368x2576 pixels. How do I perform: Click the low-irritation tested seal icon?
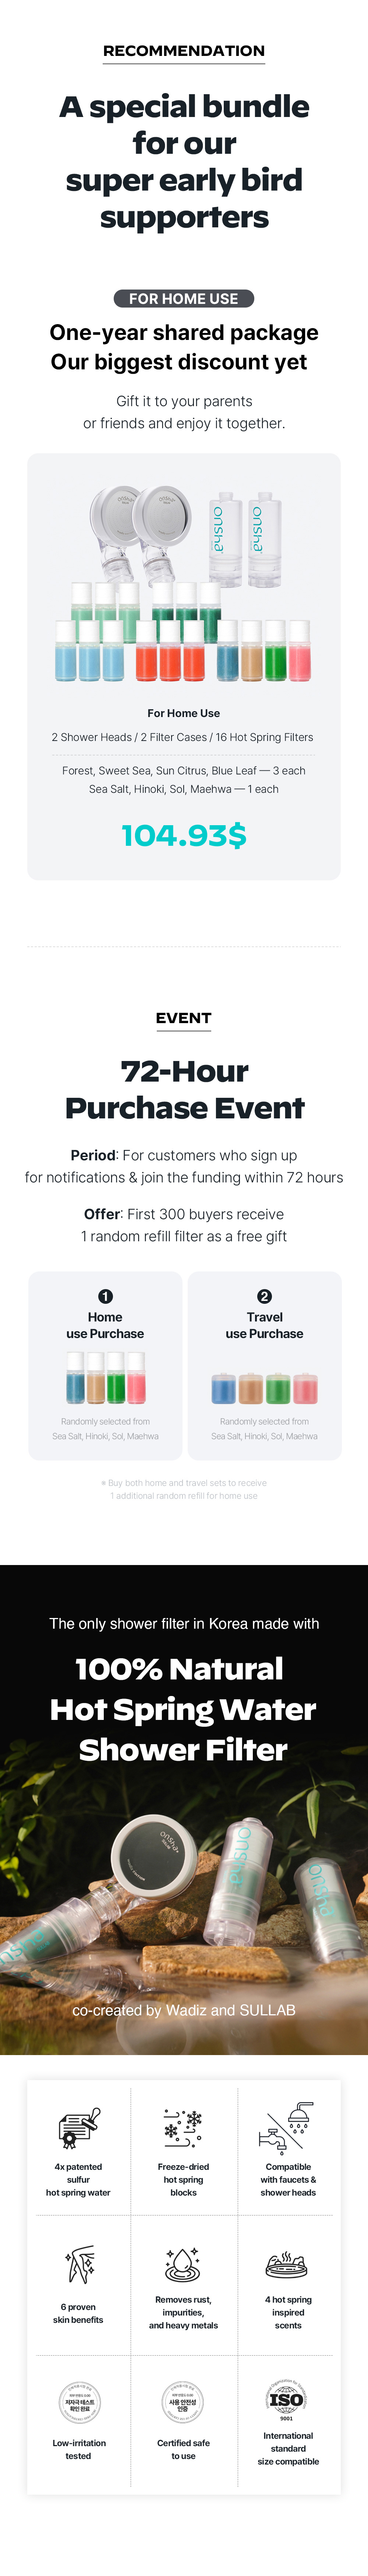[x=78, y=2400]
